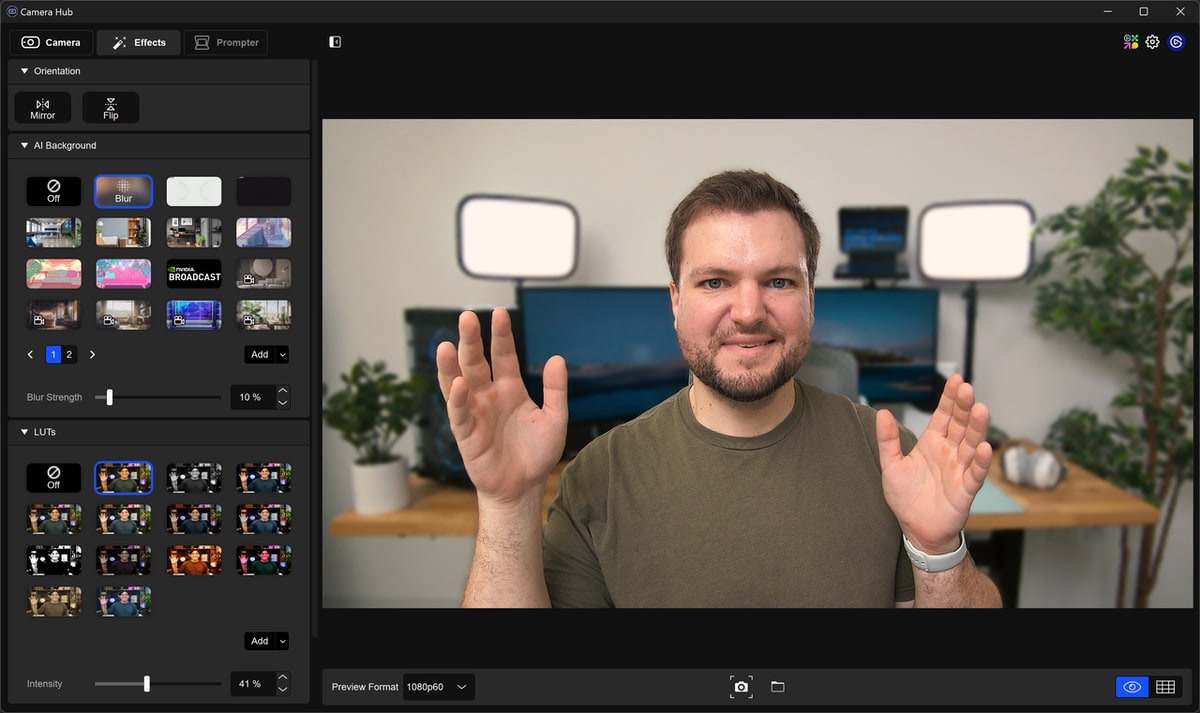The image size is (1200, 713).
Task: Click Add button in the LUTs section
Action: click(259, 641)
